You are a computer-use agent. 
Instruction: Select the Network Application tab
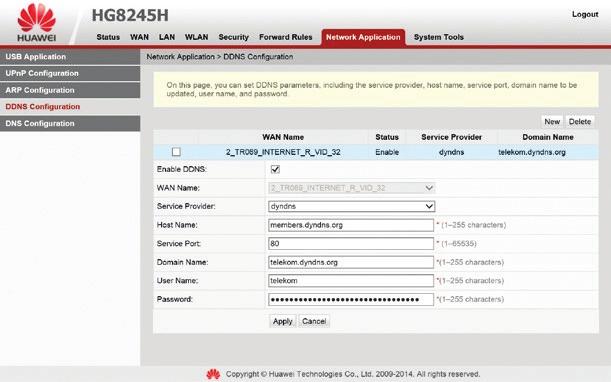(363, 37)
